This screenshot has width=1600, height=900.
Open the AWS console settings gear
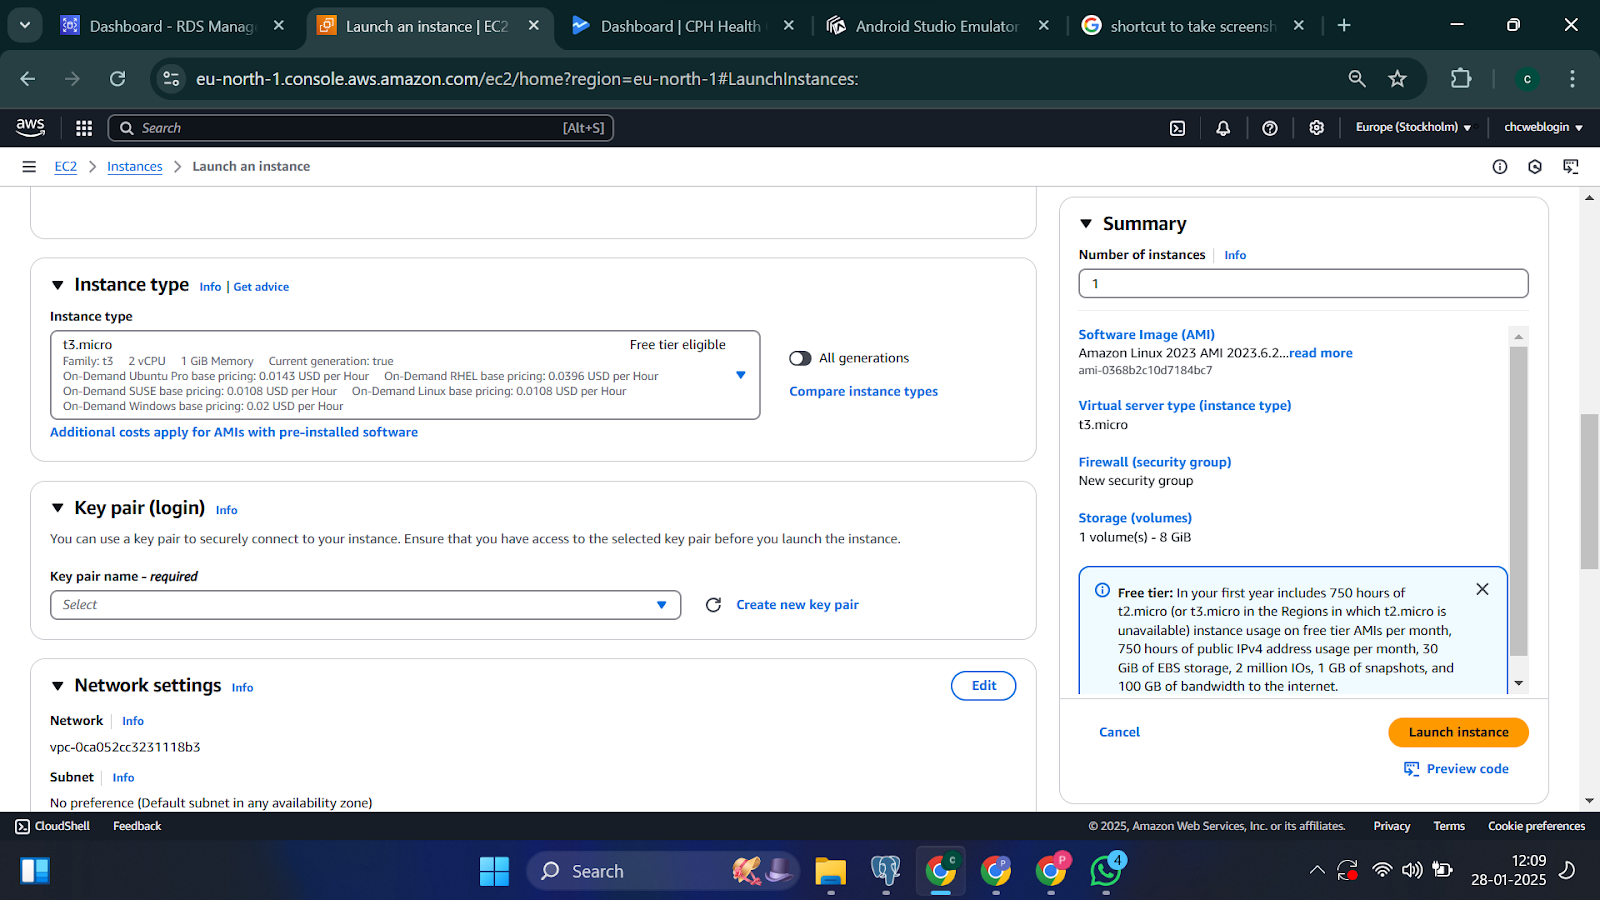(1317, 128)
